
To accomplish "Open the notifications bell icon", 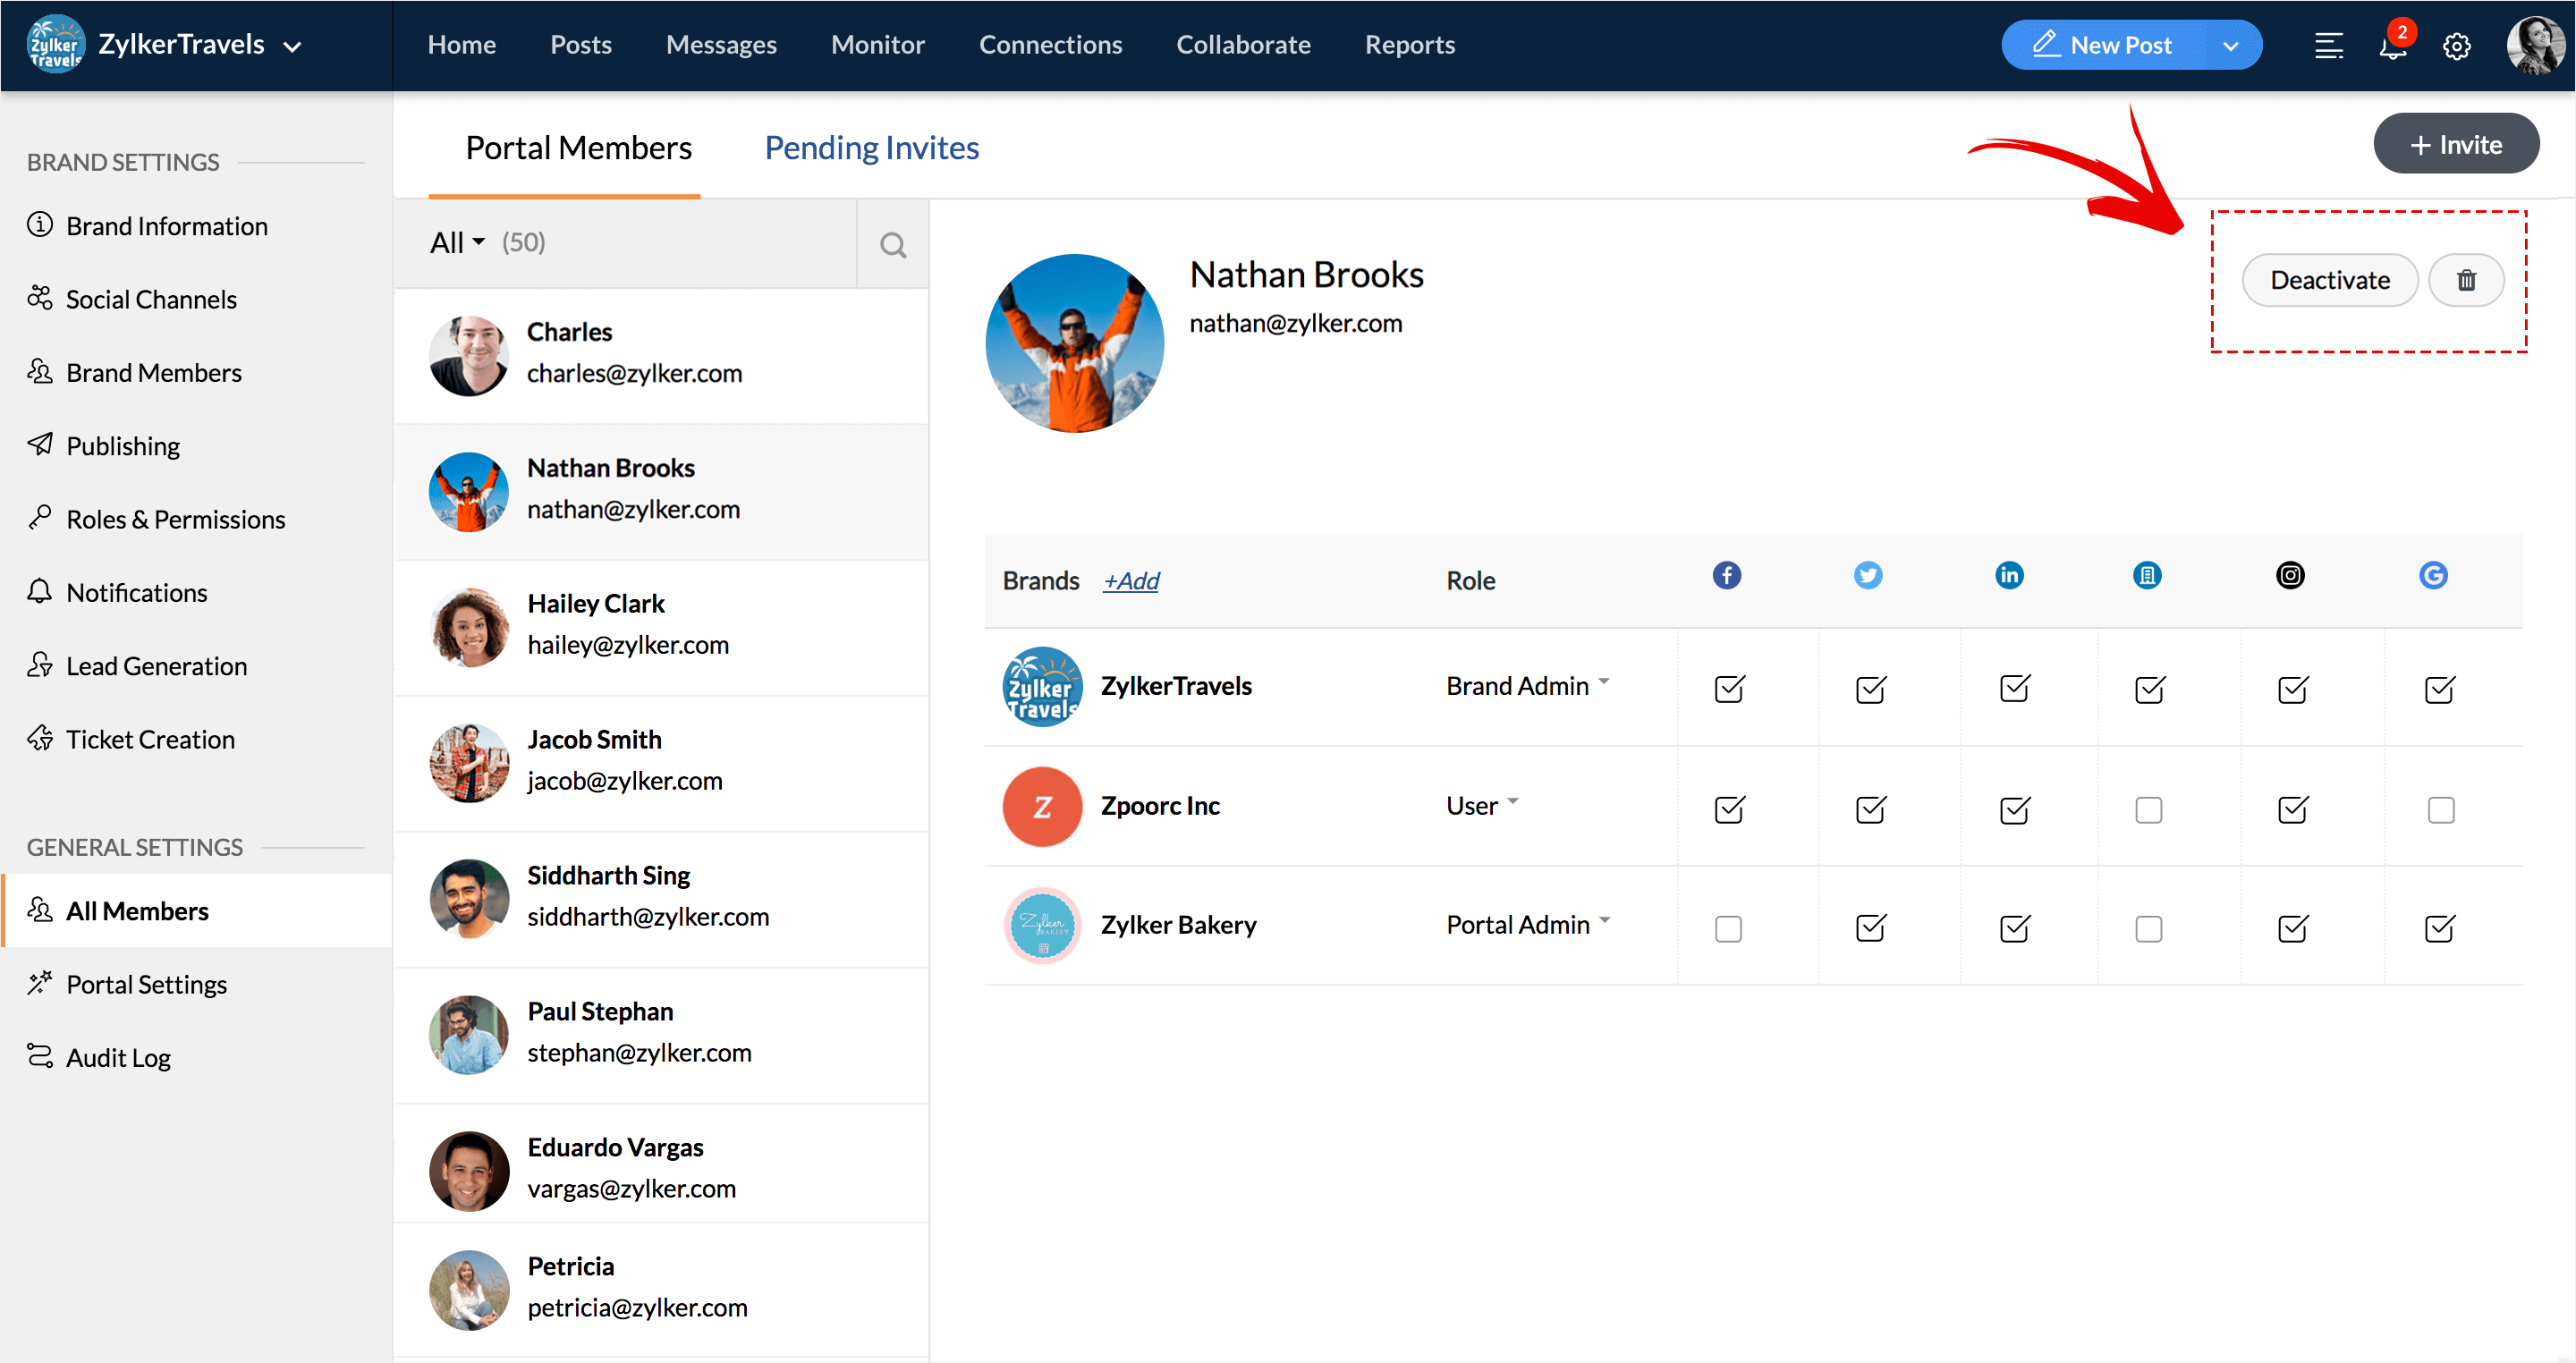I will 2392,47.
